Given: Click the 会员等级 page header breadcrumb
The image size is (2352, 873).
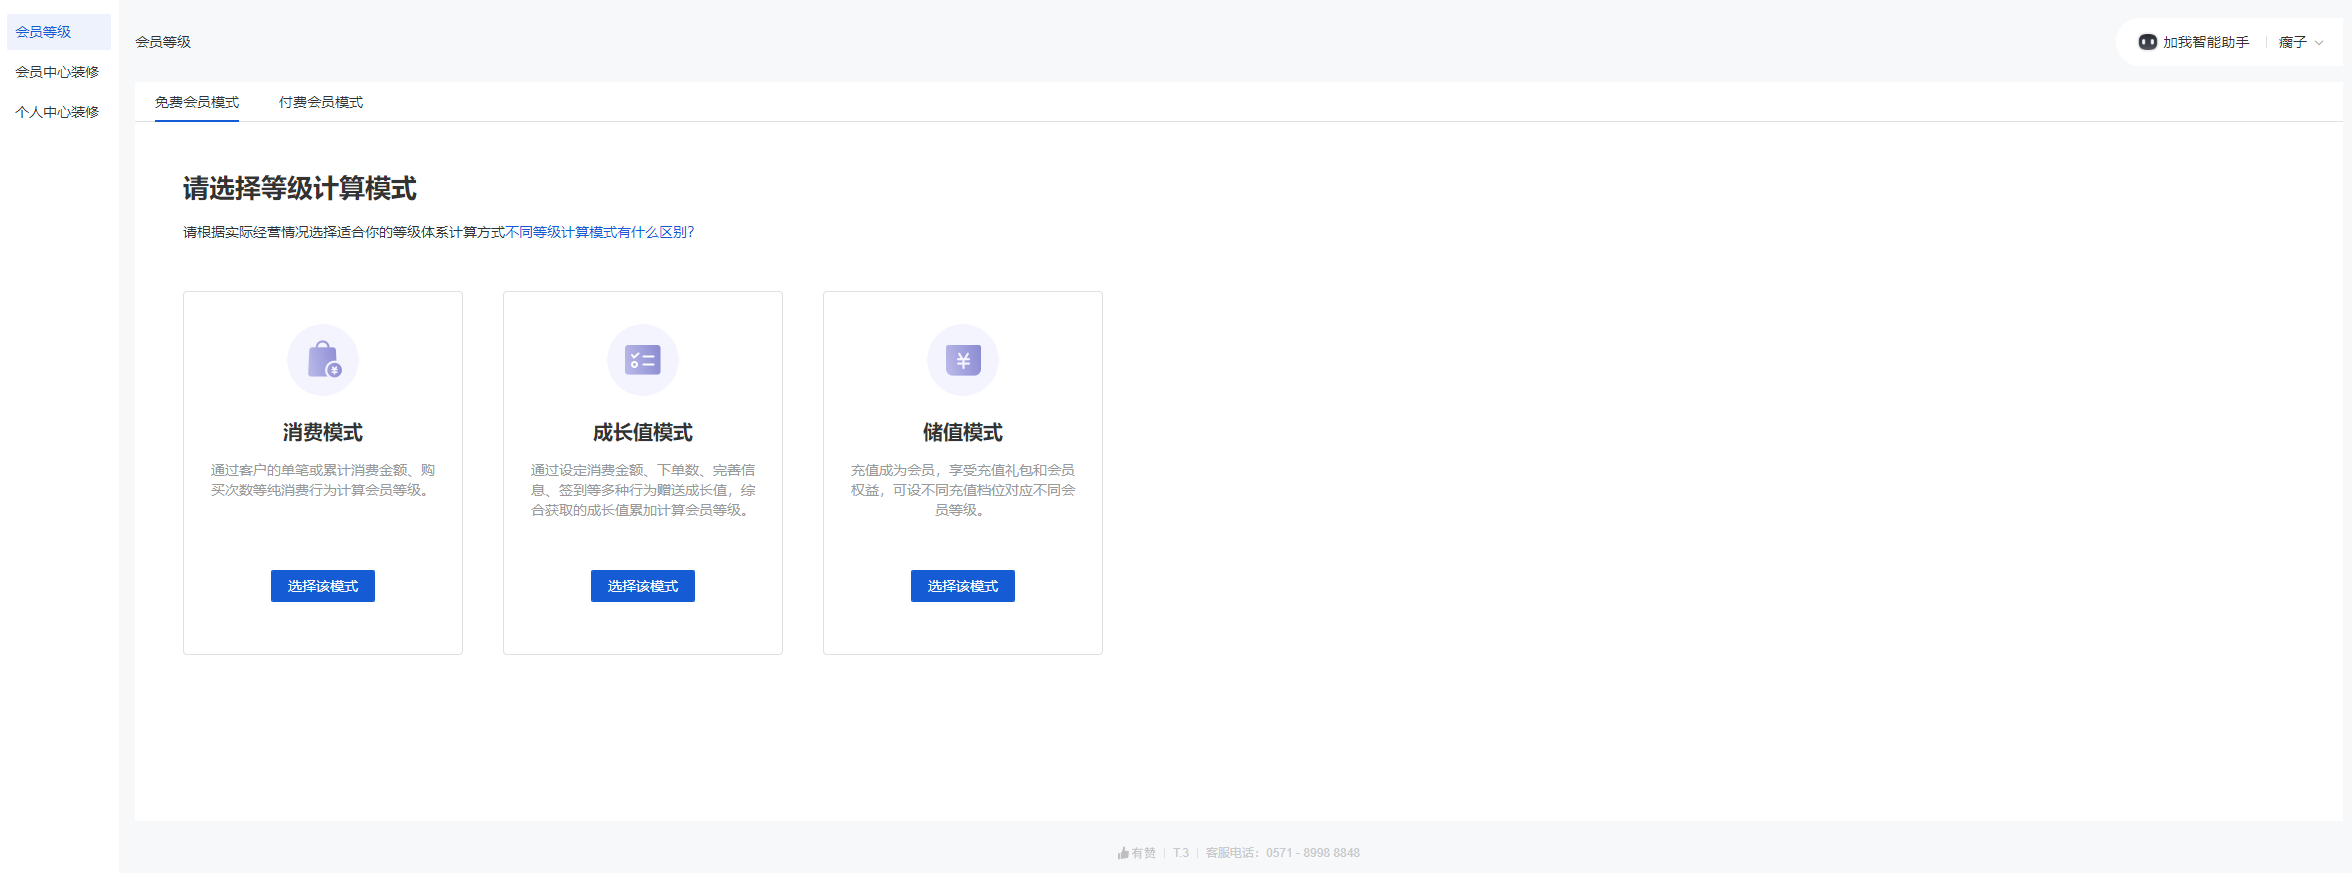Looking at the screenshot, I should point(163,42).
